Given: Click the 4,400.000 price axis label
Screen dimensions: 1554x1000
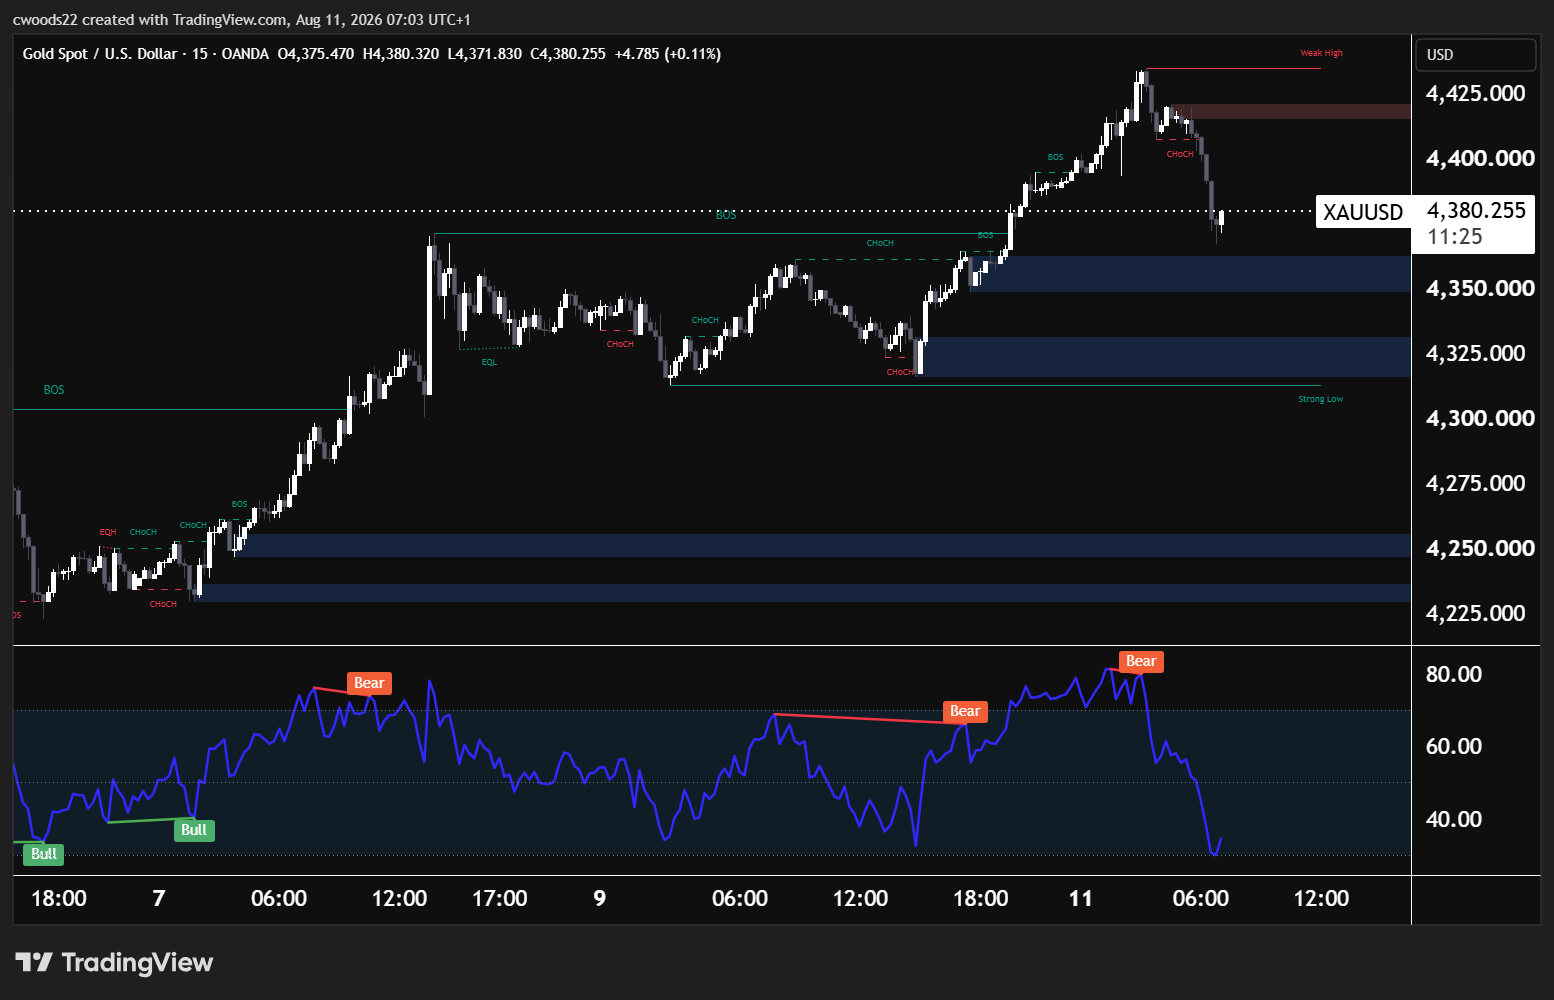Looking at the screenshot, I should pyautogui.click(x=1480, y=158).
